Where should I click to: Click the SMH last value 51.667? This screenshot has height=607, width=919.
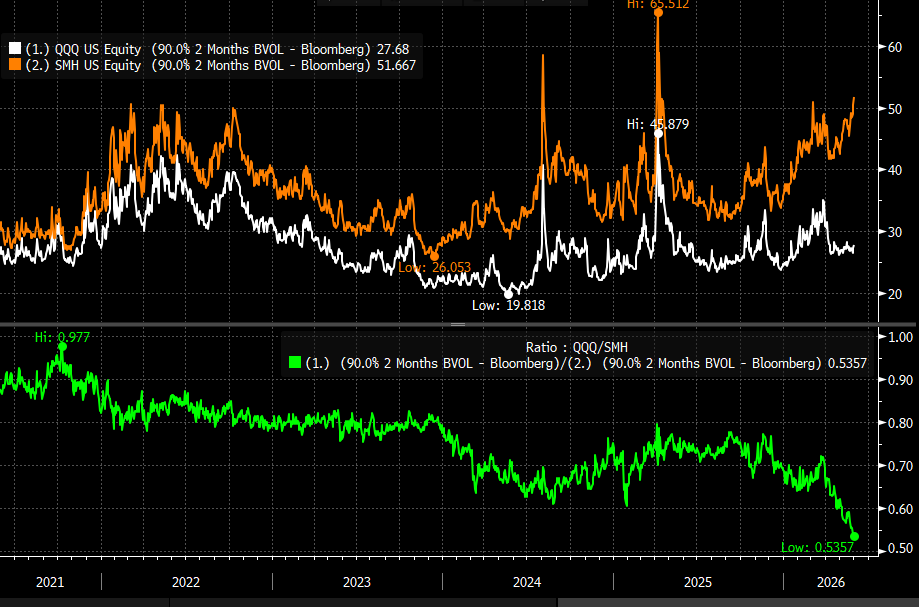396,65
